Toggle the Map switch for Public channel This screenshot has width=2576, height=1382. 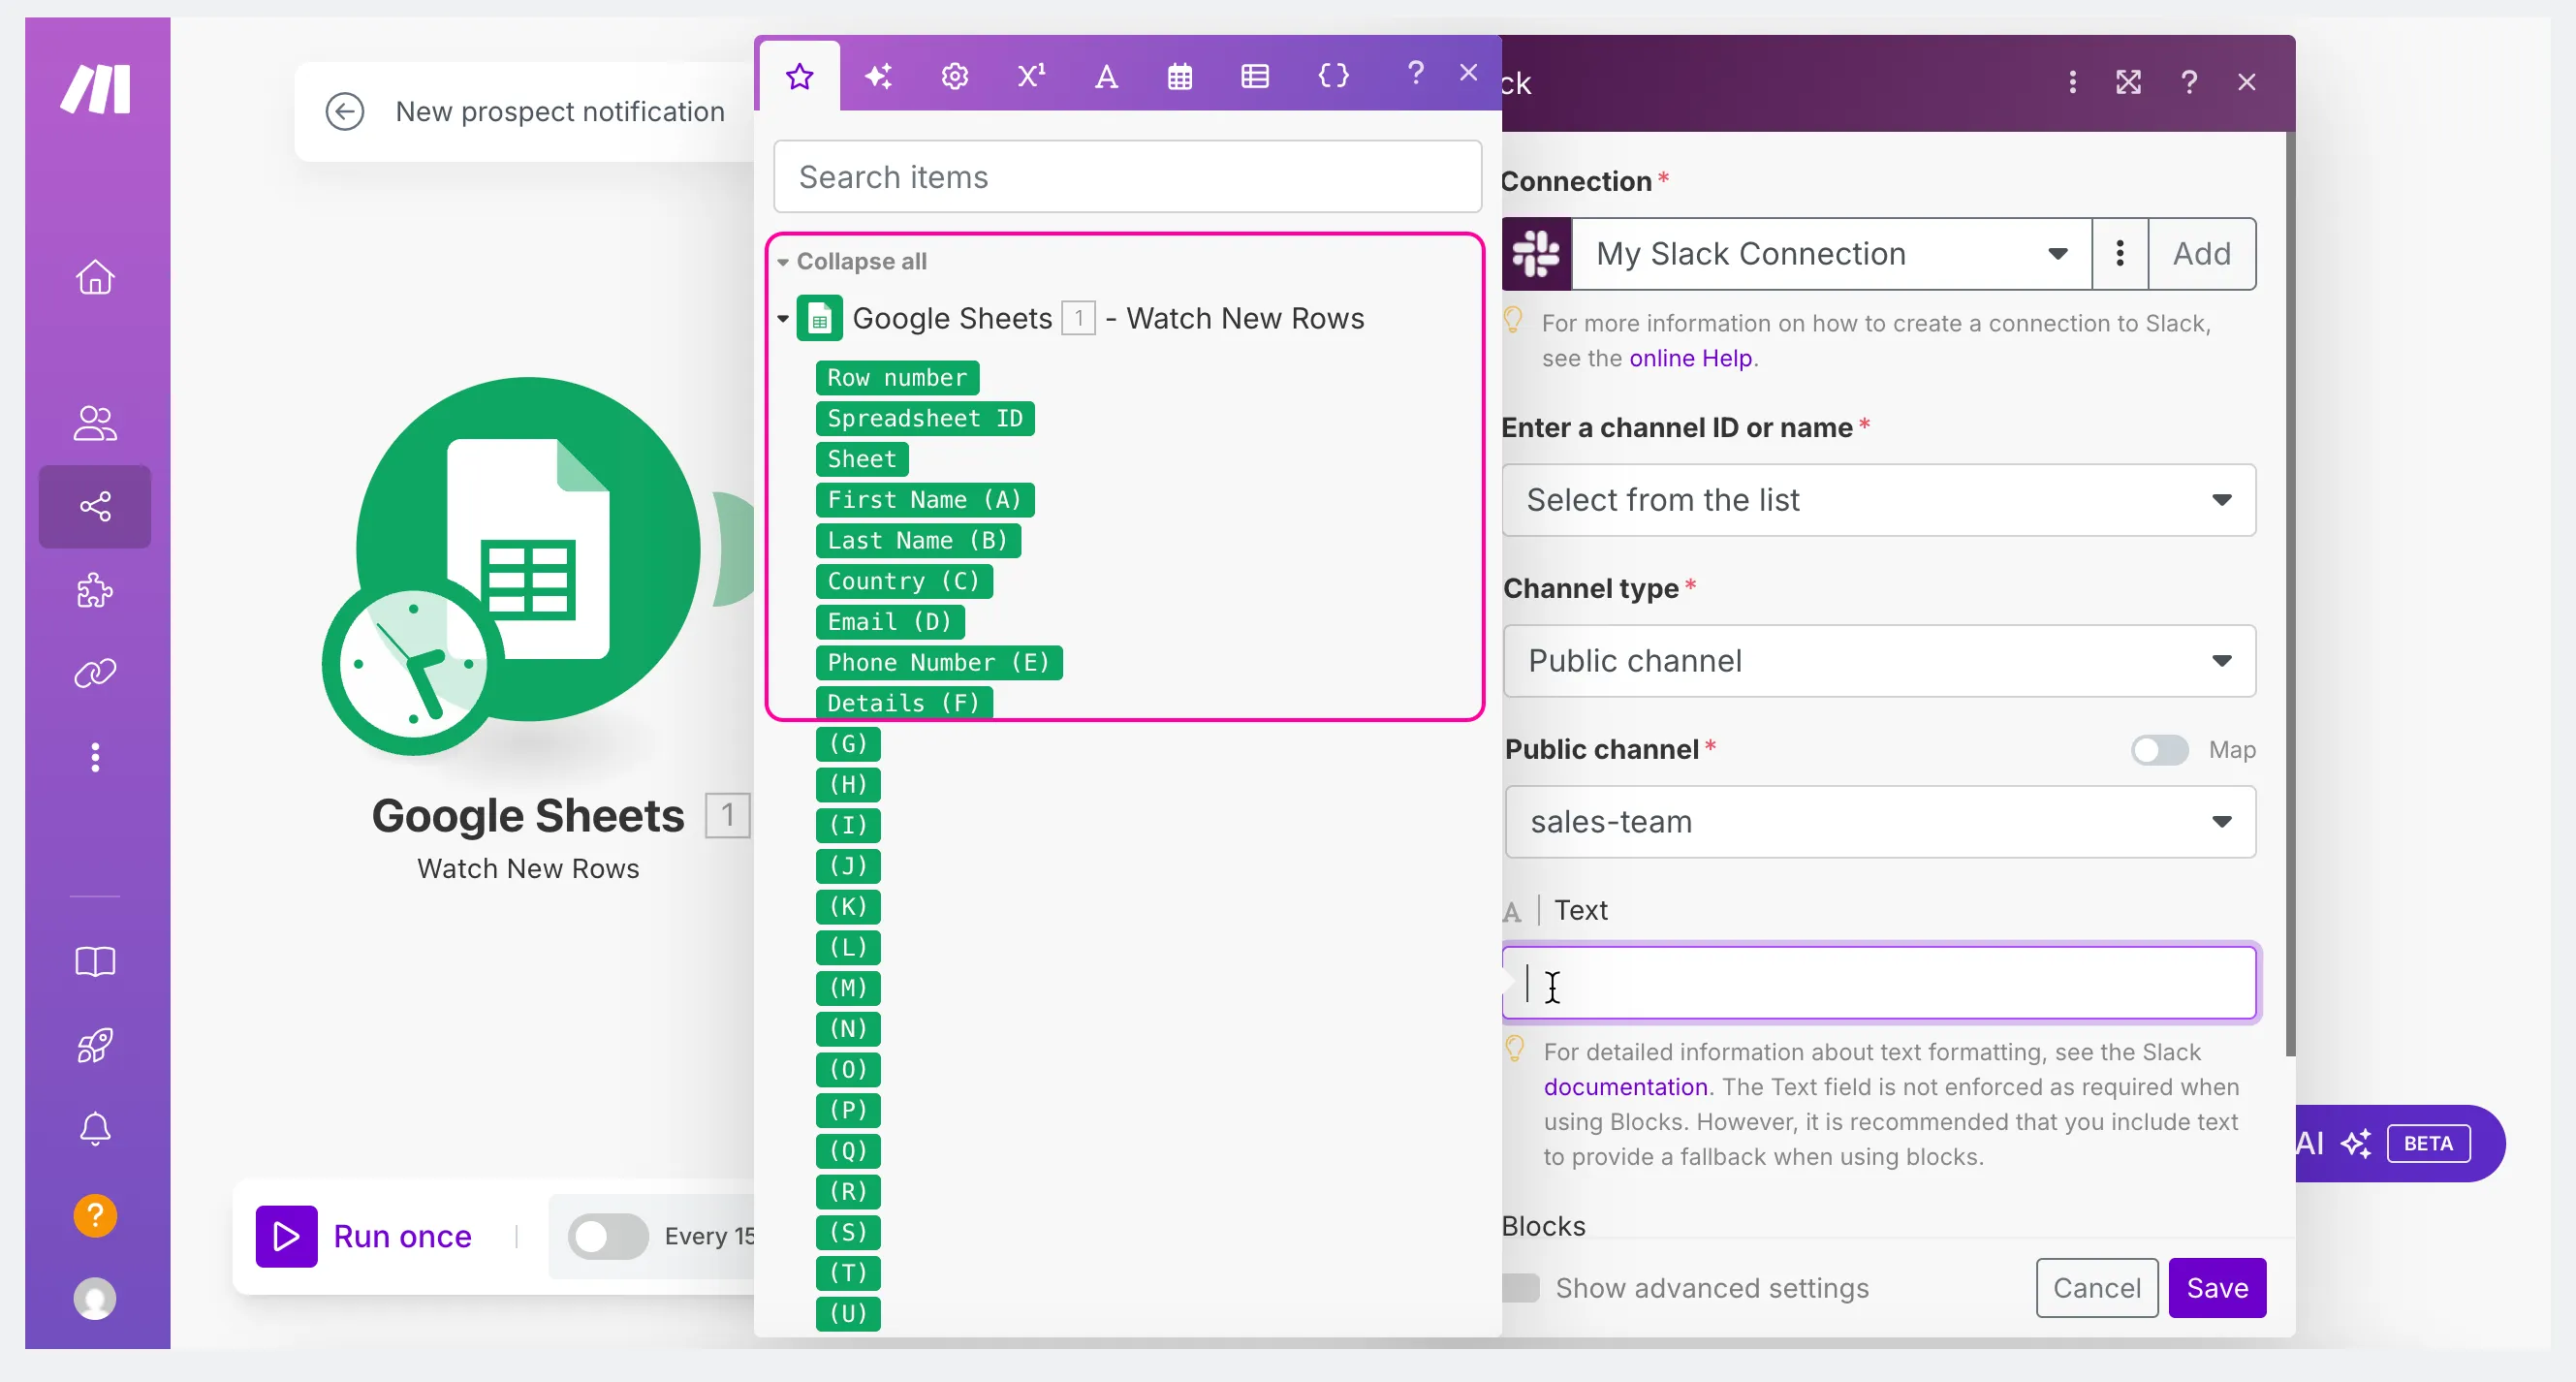(x=2159, y=750)
